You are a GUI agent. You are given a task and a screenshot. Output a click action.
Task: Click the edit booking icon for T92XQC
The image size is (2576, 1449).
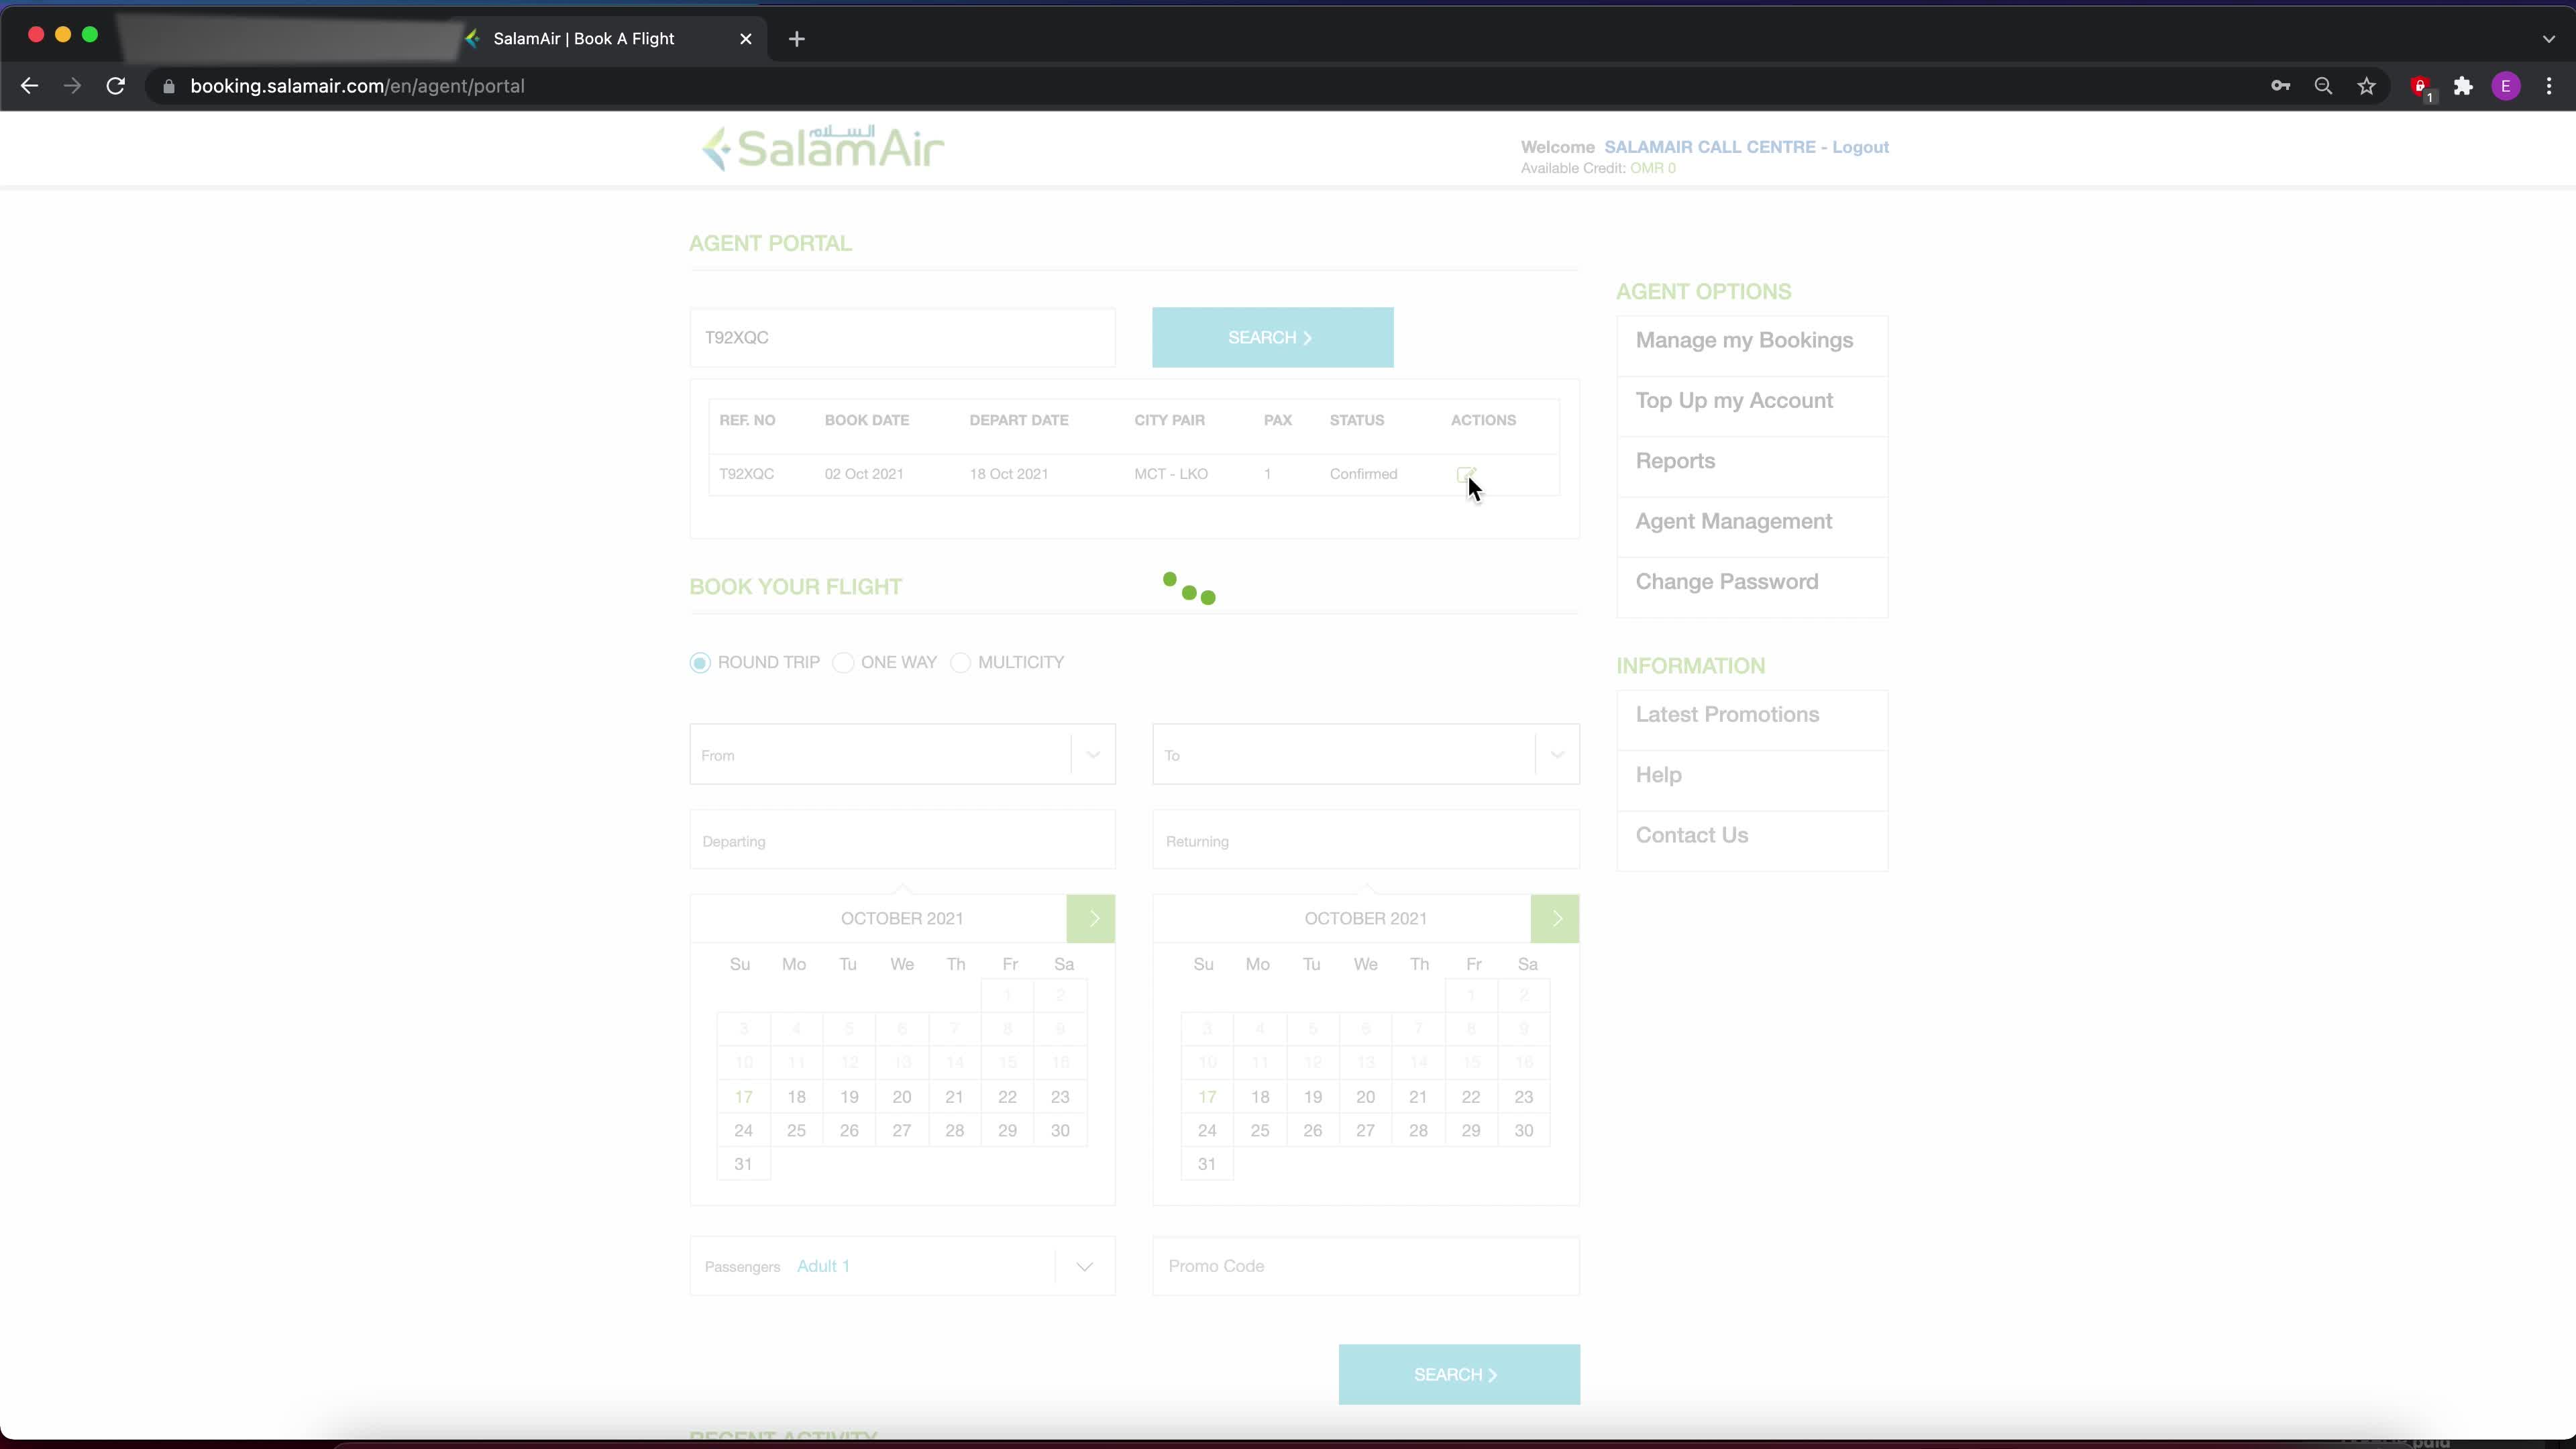(x=1465, y=474)
